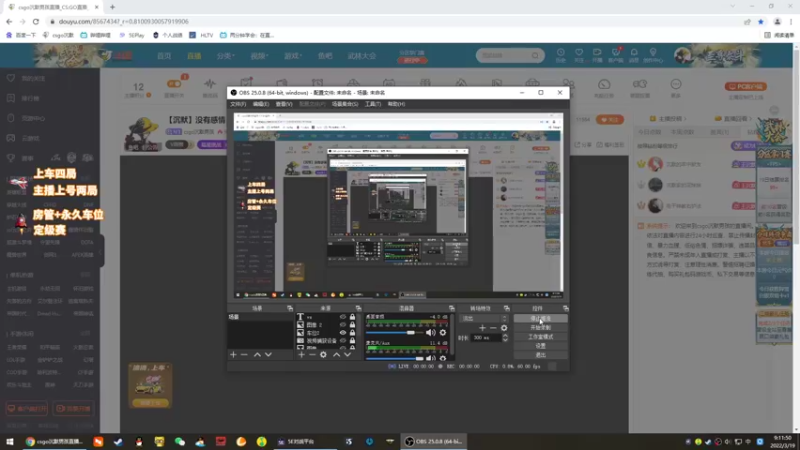
Task: Move the scene up in the scenes list
Action: pos(257,355)
